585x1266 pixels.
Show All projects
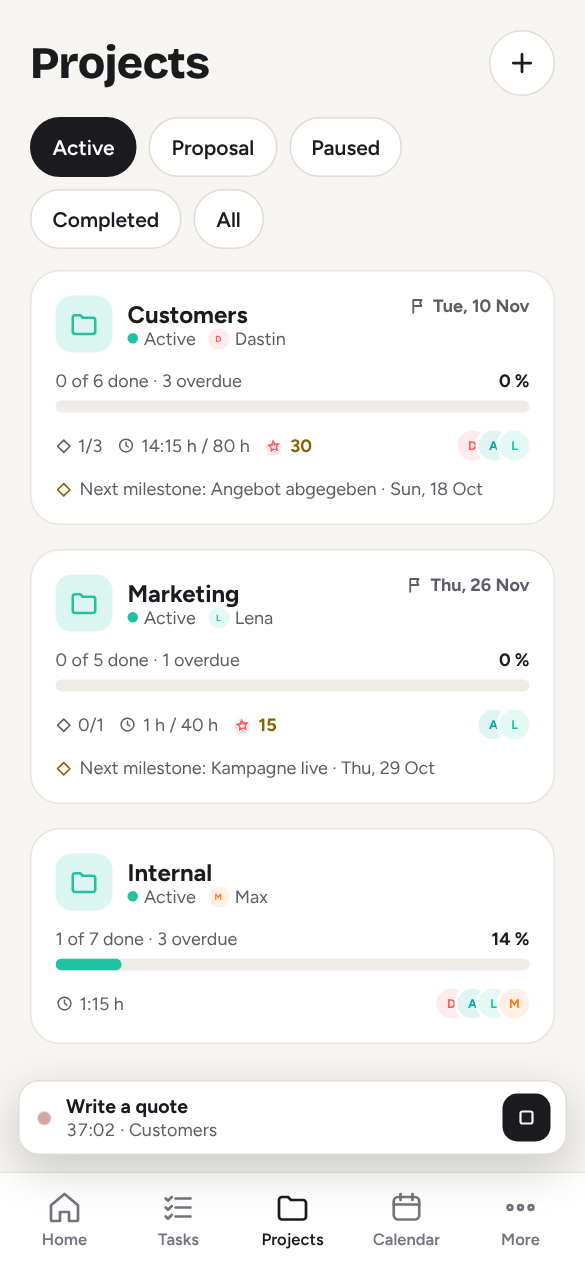coord(229,220)
